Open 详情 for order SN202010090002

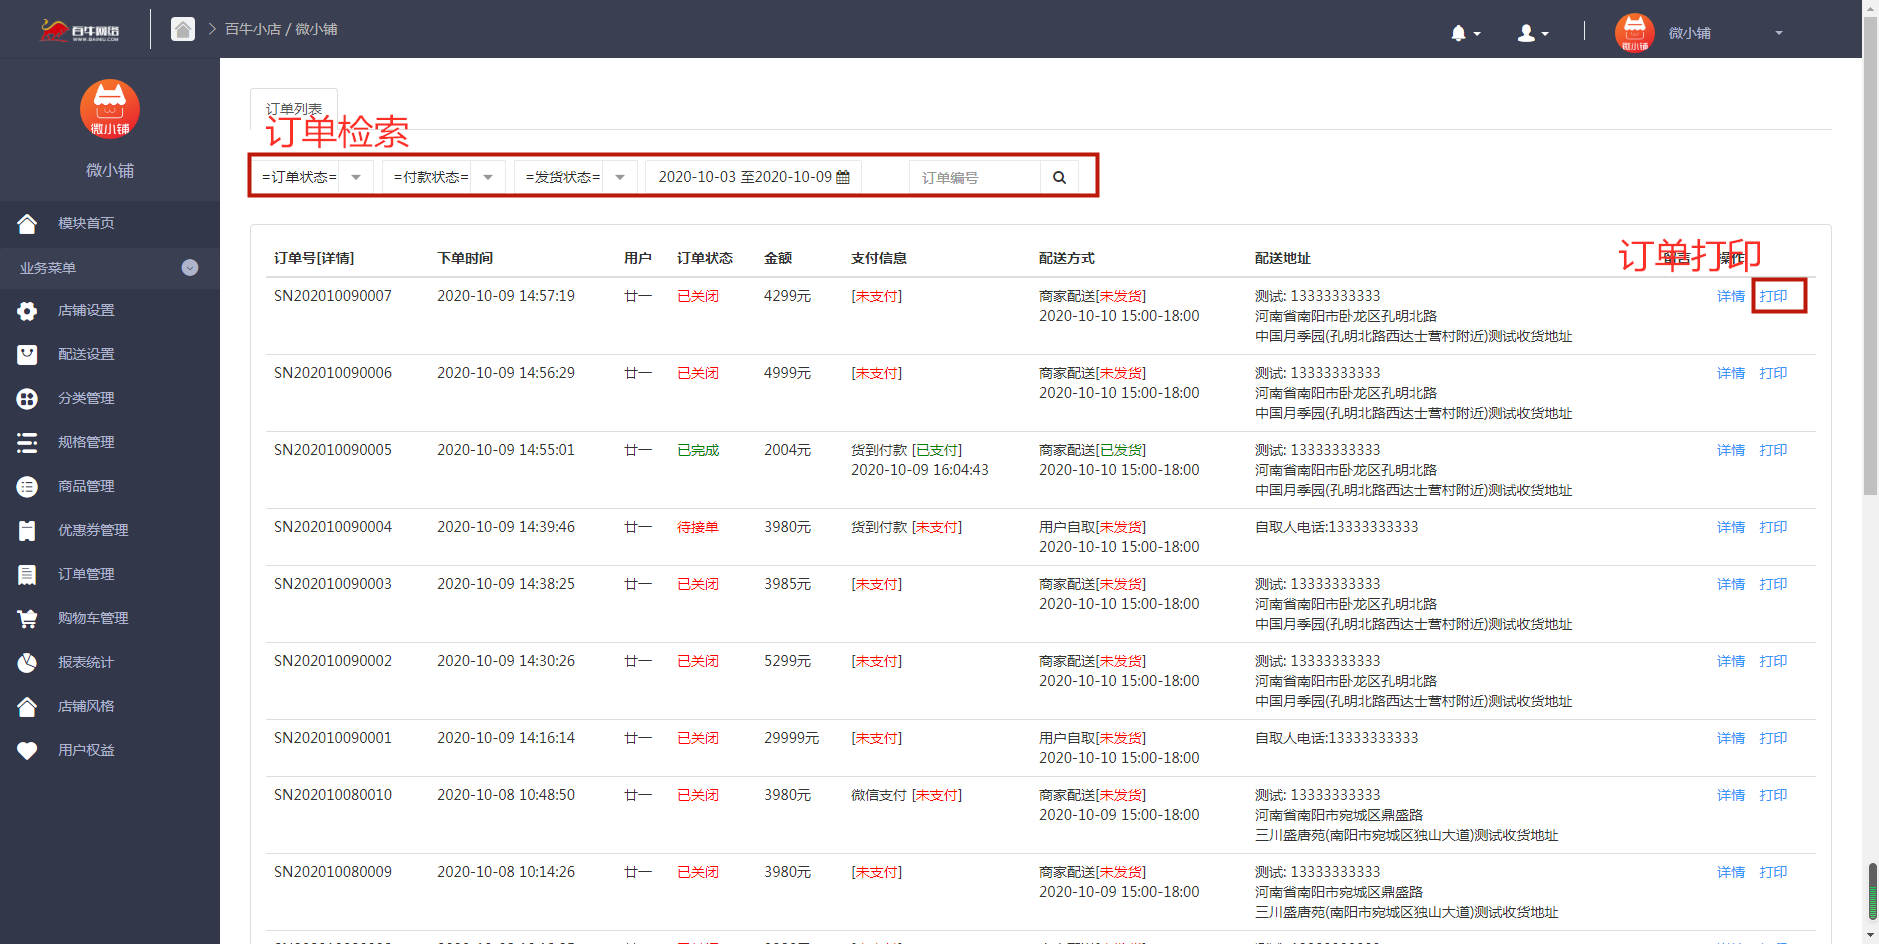tap(1731, 661)
